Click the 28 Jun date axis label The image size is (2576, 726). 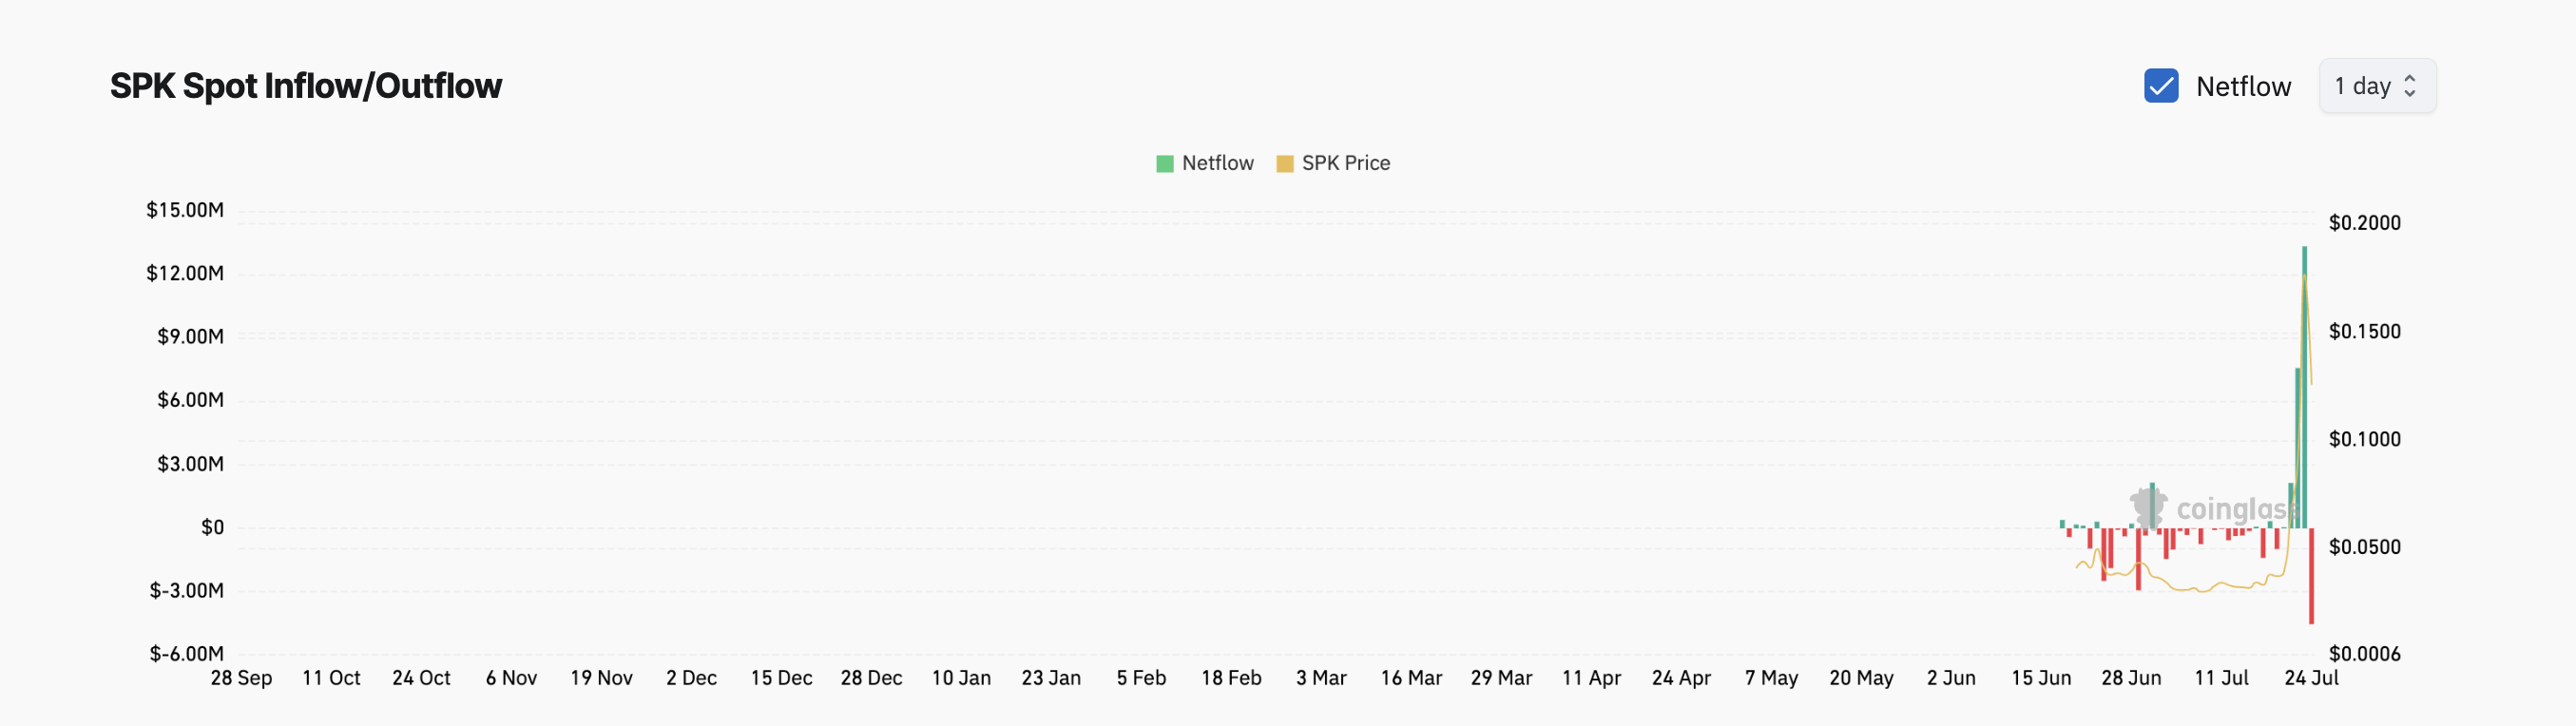click(x=2131, y=678)
